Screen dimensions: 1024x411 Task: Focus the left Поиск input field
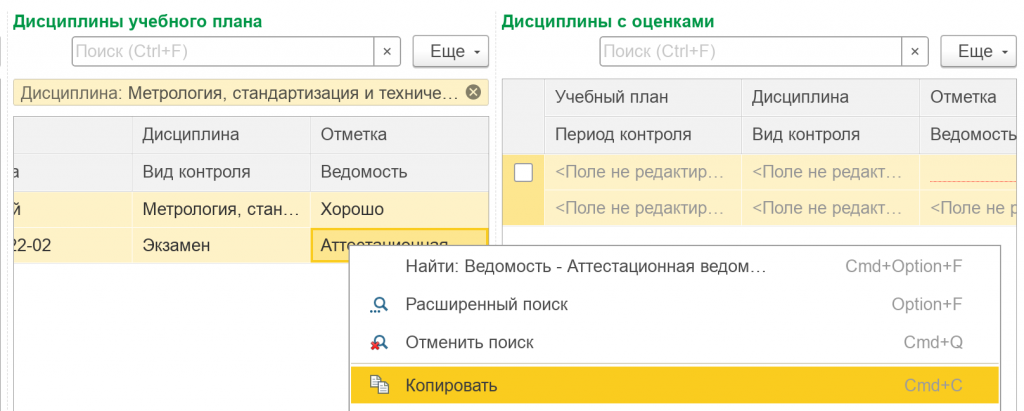[222, 51]
